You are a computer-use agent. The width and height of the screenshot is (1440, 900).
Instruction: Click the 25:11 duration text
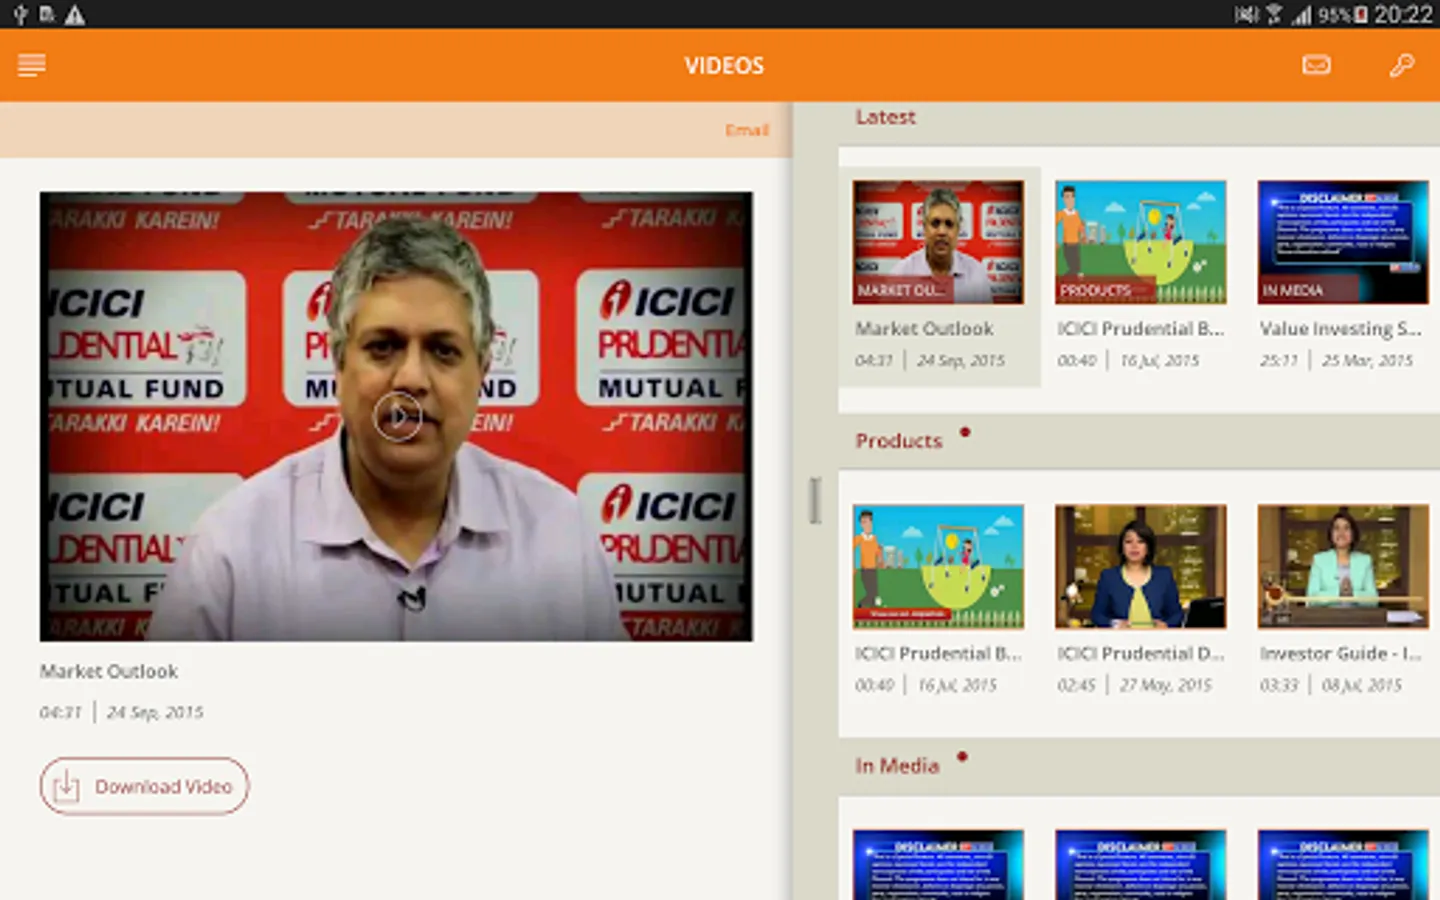pyautogui.click(x=1278, y=360)
